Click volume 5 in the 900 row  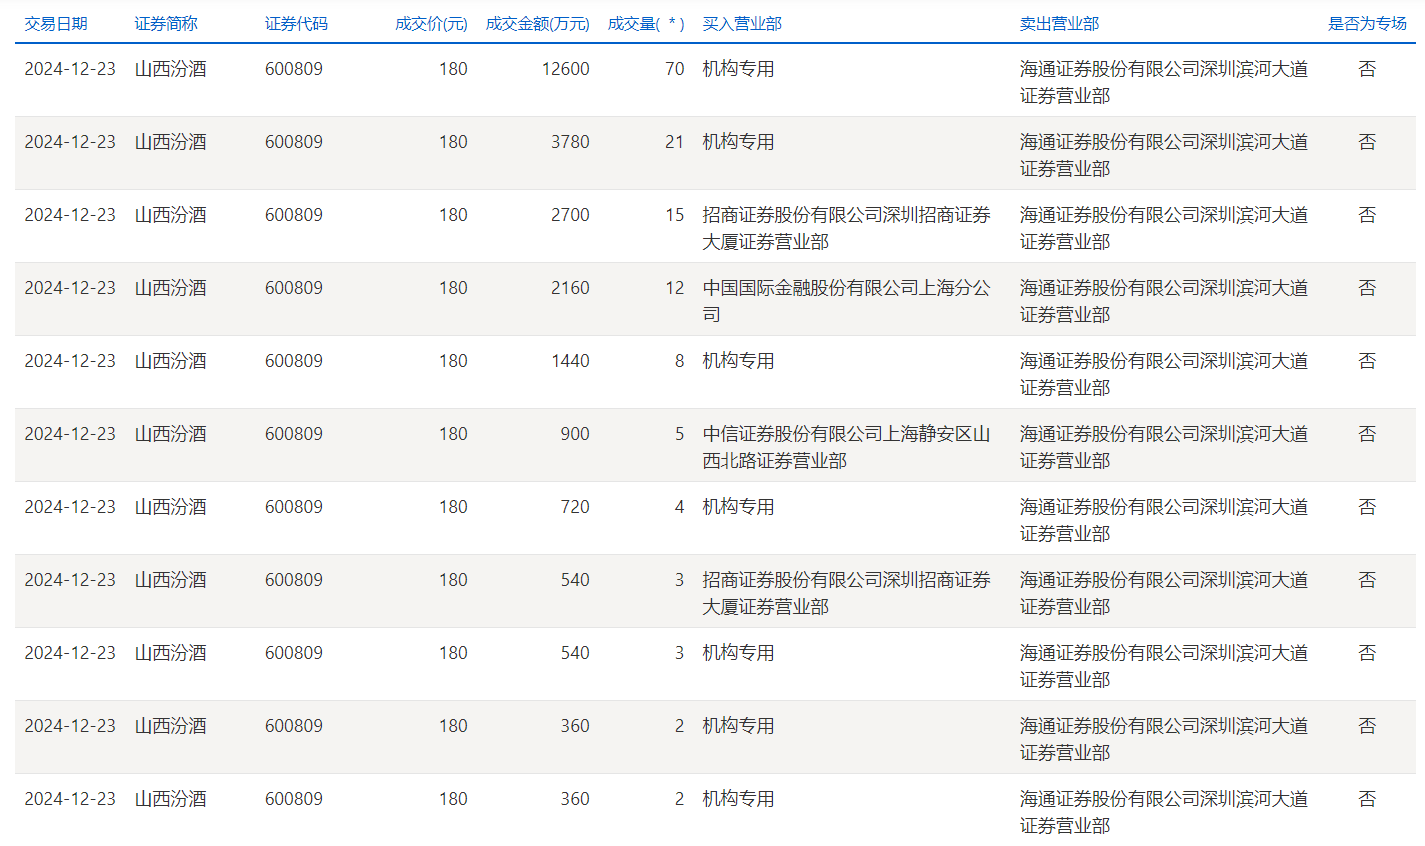coord(680,434)
